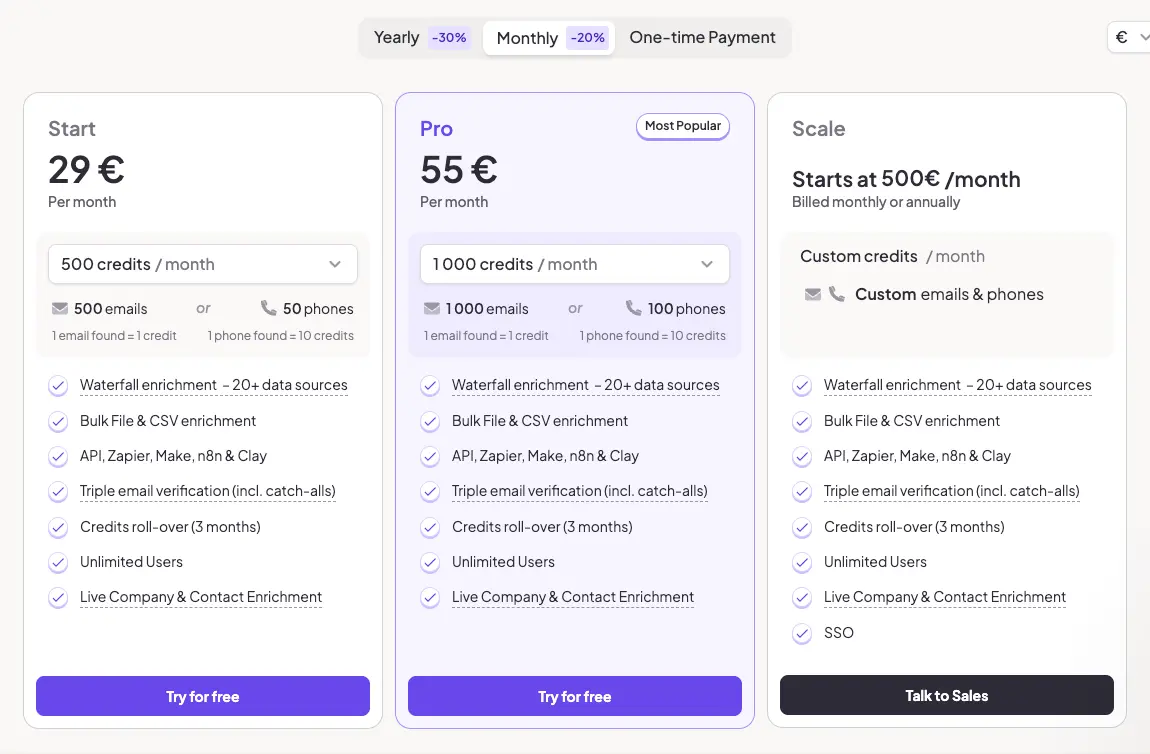Click the Most Popular badge
The image size is (1150, 754).
[683, 126]
